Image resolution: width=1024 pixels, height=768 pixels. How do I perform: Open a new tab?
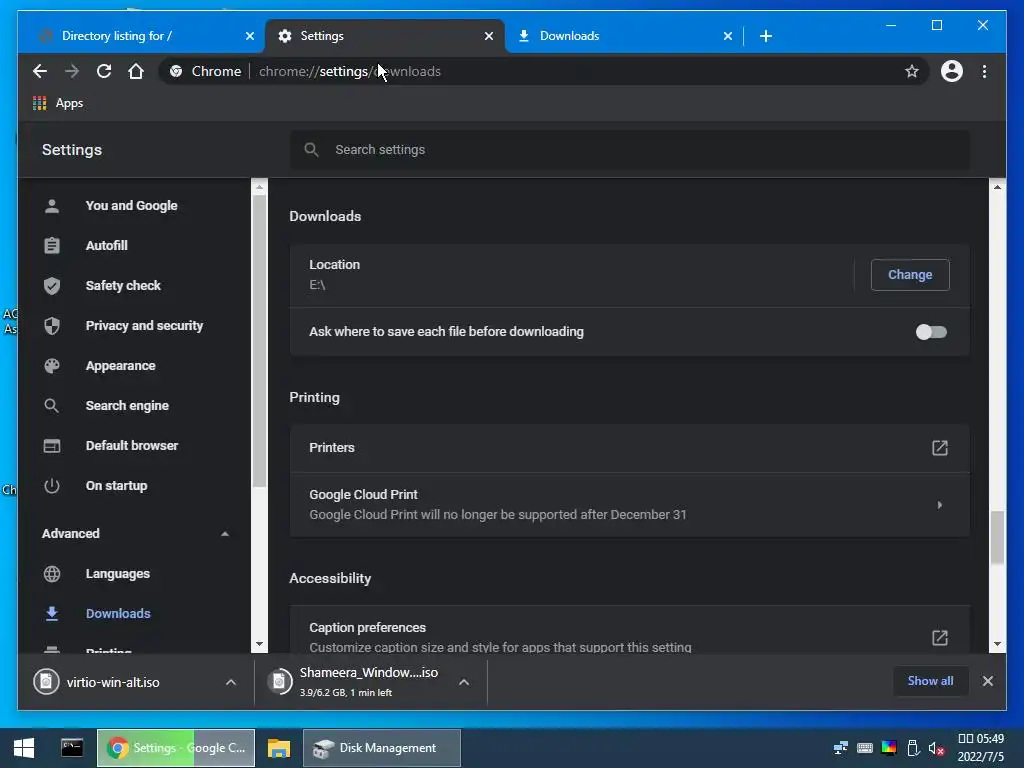[x=766, y=36]
